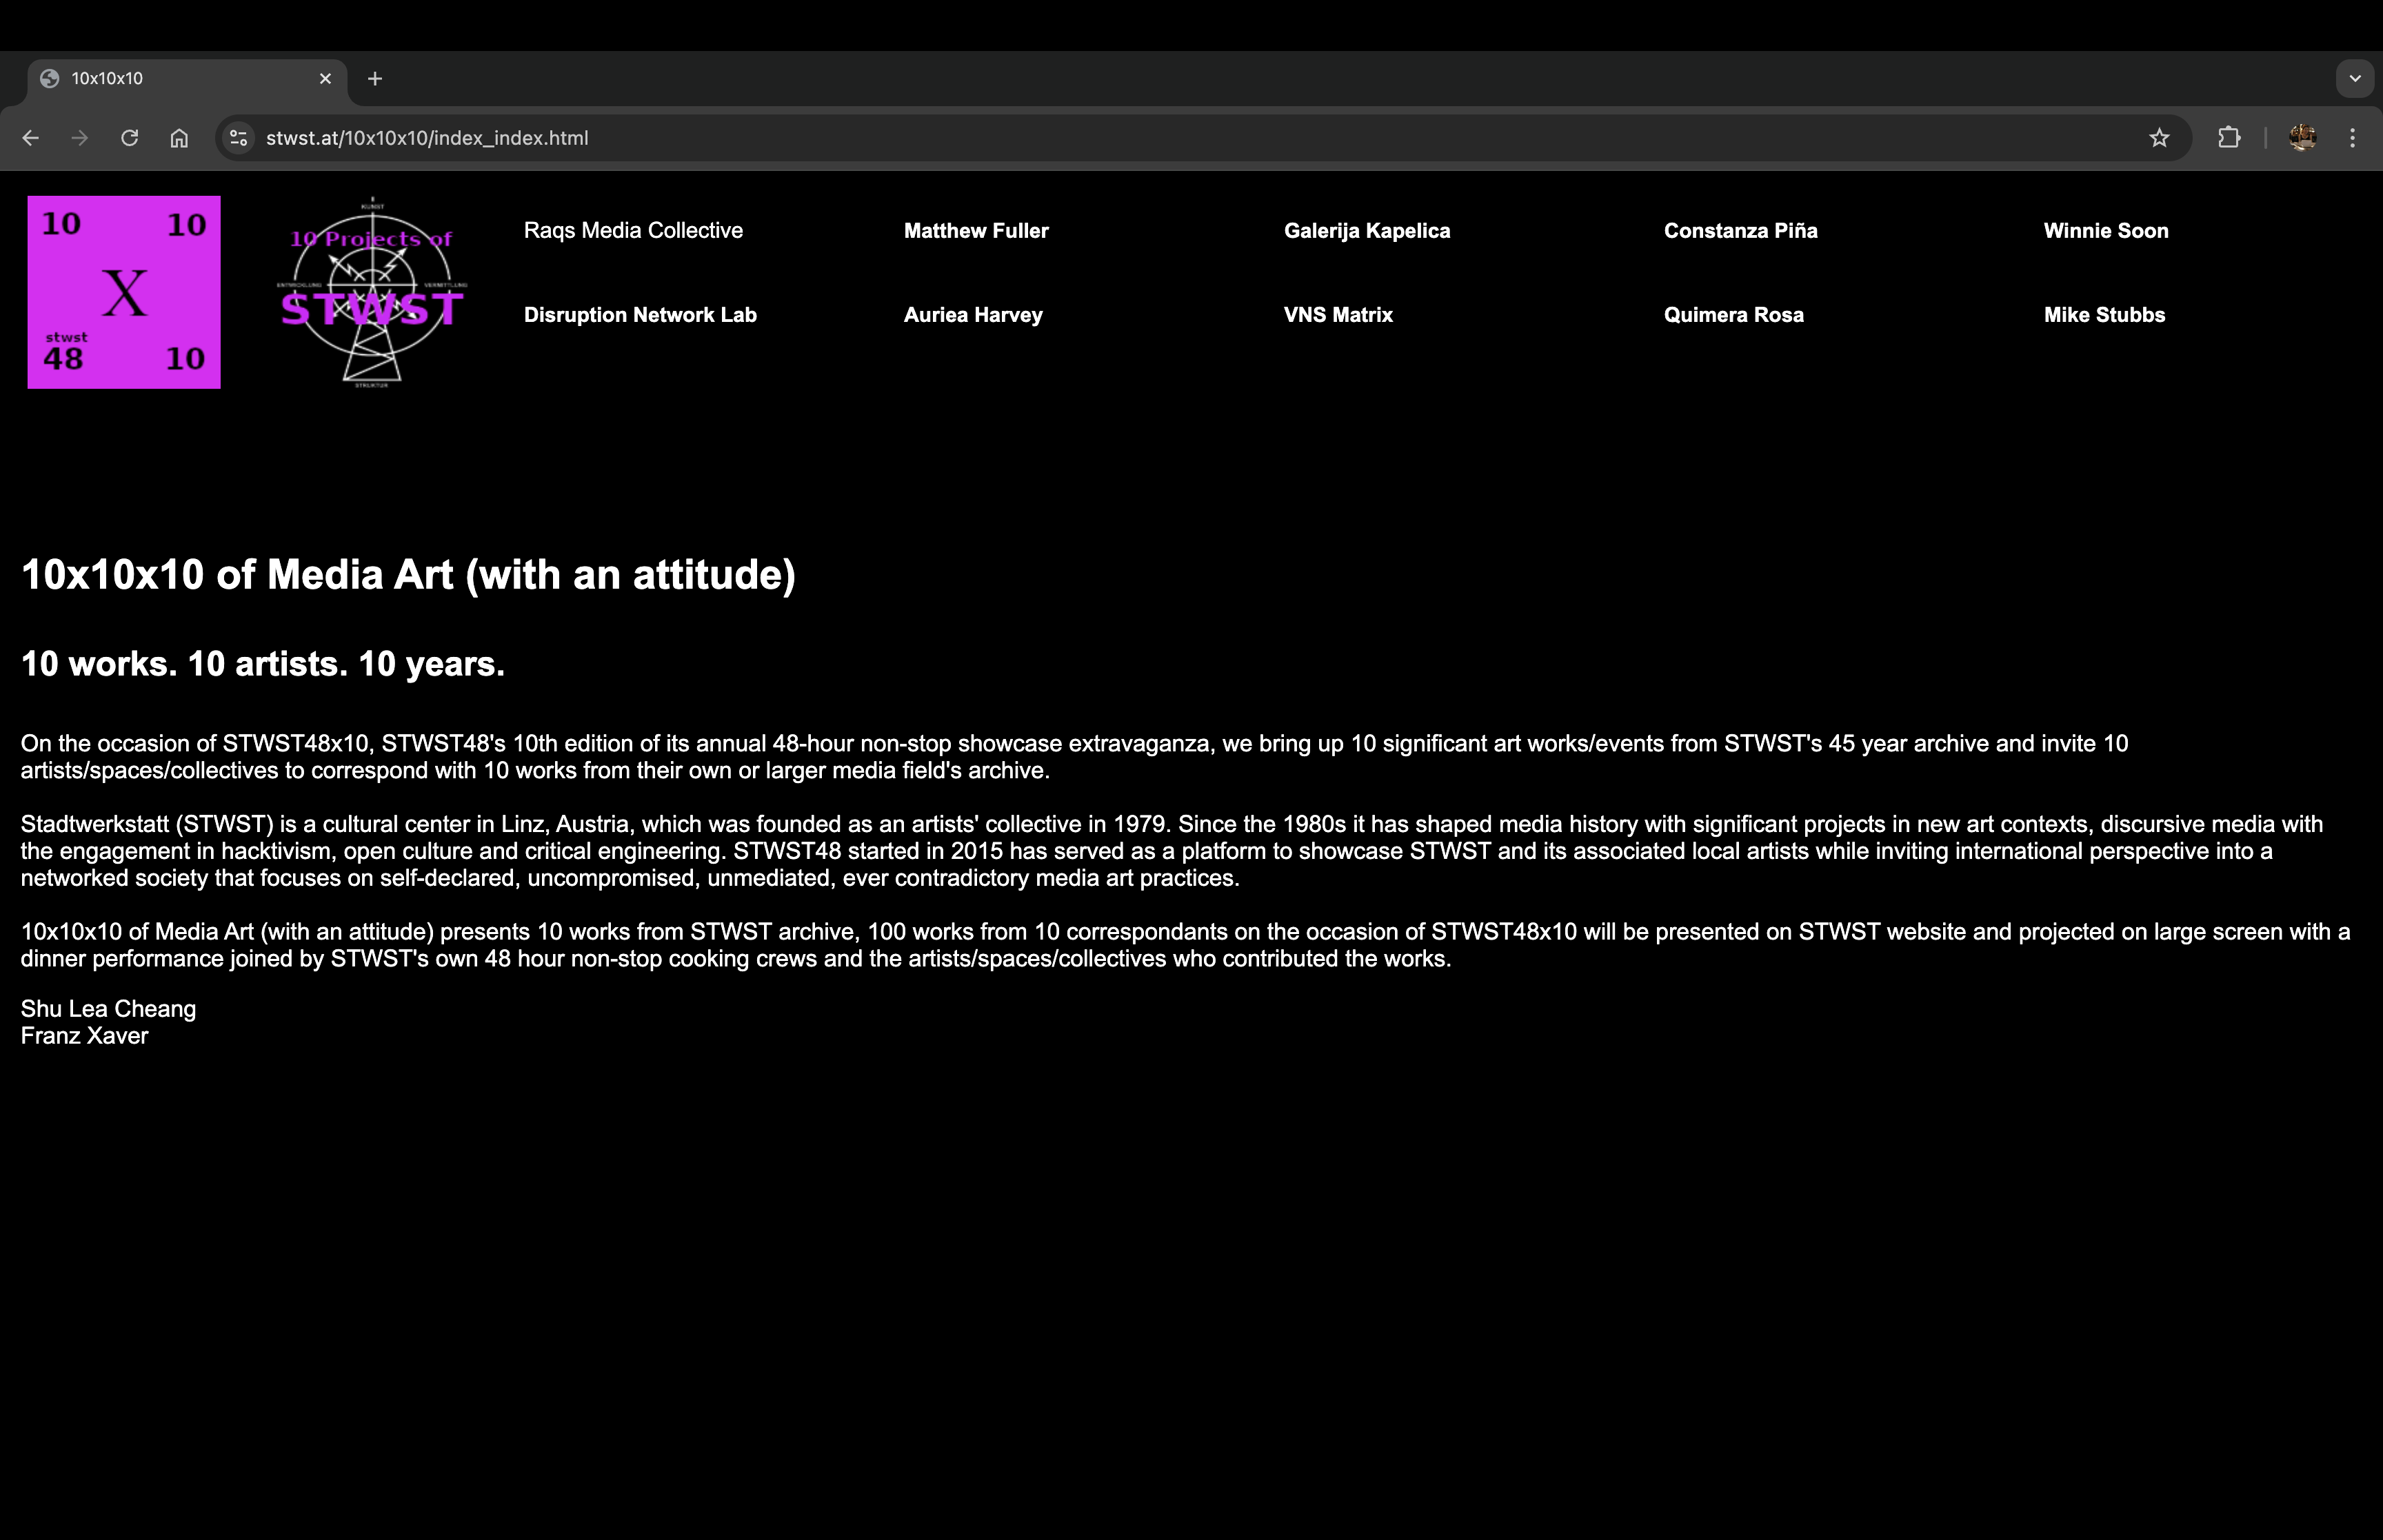The width and height of the screenshot is (2383, 1540).
Task: Click the name 'Franz Xaver'
Action: tap(84, 1036)
